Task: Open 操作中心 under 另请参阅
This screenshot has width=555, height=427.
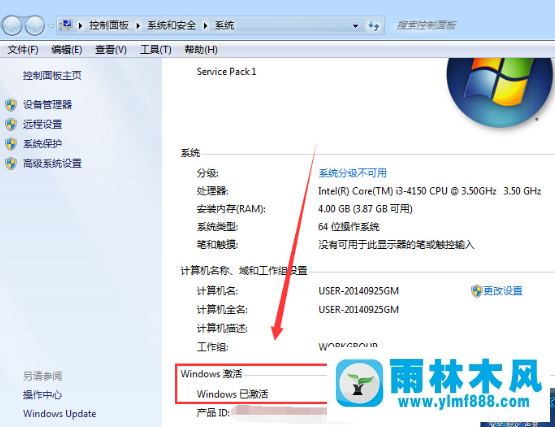Action: pyautogui.click(x=42, y=395)
